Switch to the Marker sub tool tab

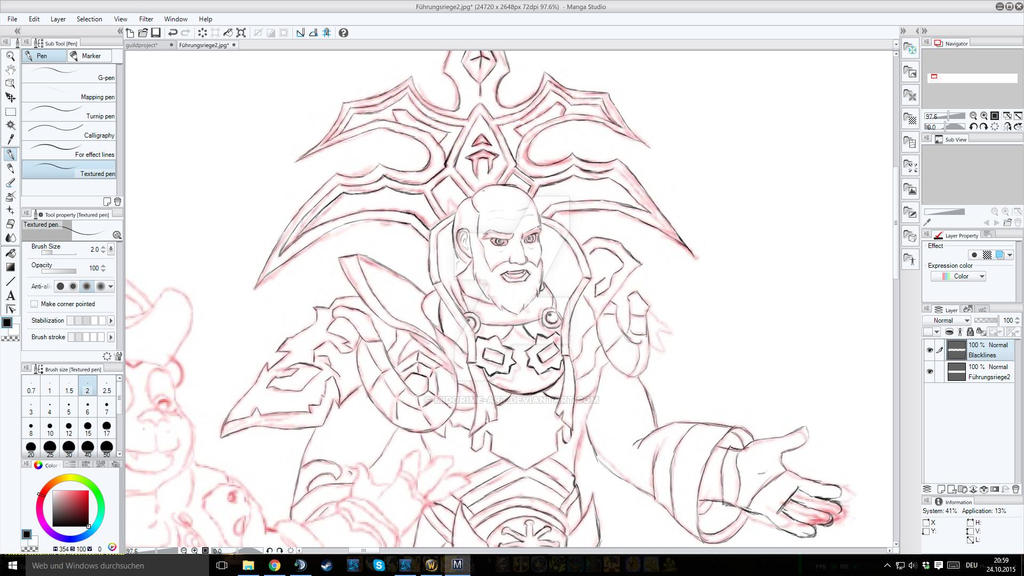pyautogui.click(x=90, y=56)
